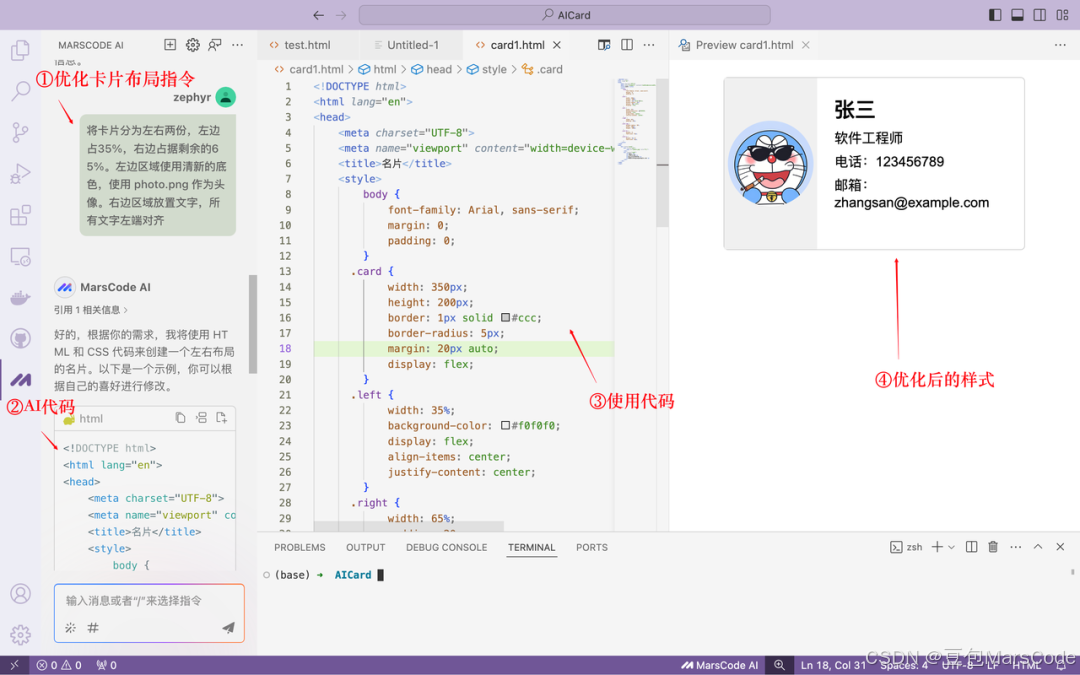
Task: Open the DEBUG CONSOLE panel tab
Action: (446, 547)
